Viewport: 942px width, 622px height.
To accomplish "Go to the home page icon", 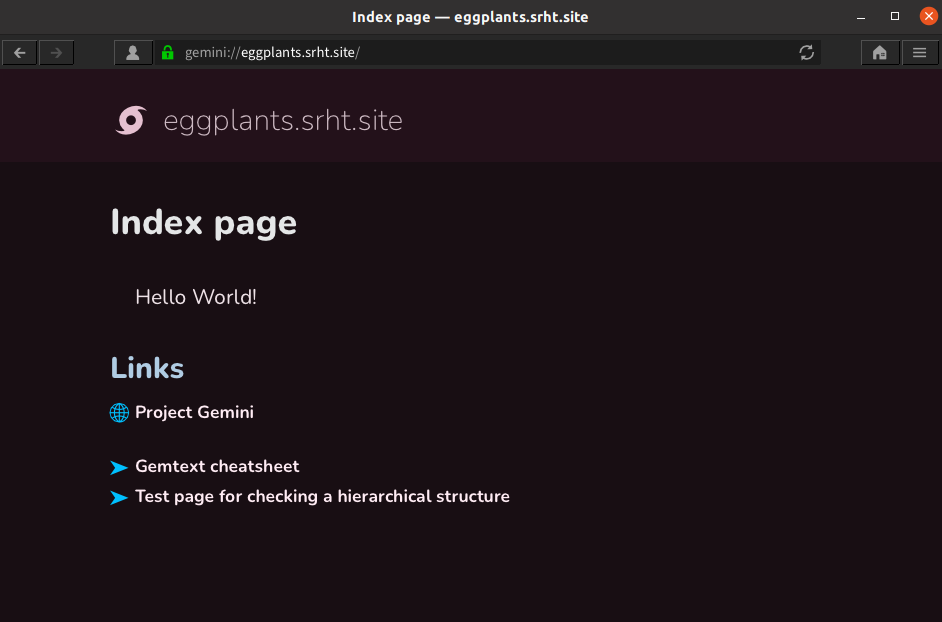I will pos(880,53).
